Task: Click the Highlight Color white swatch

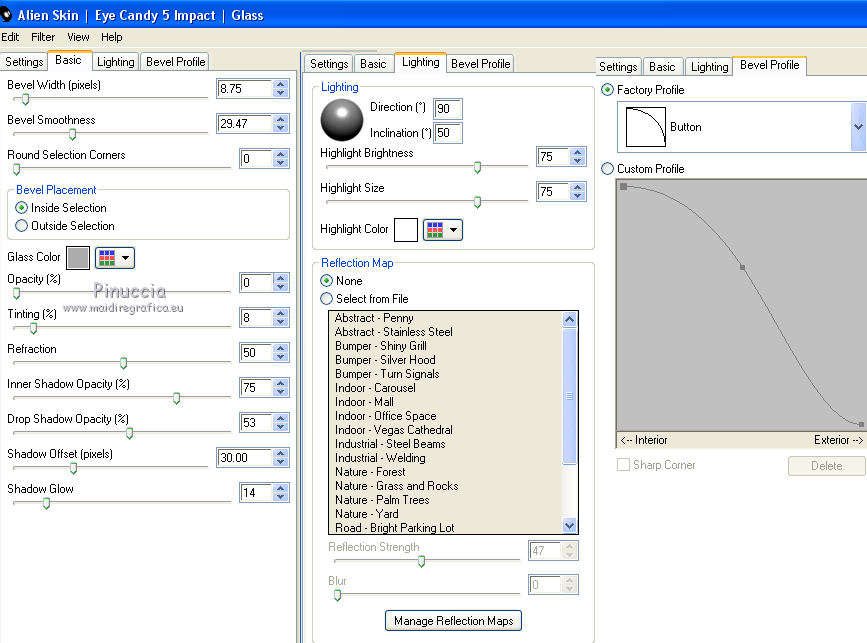Action: (x=406, y=230)
